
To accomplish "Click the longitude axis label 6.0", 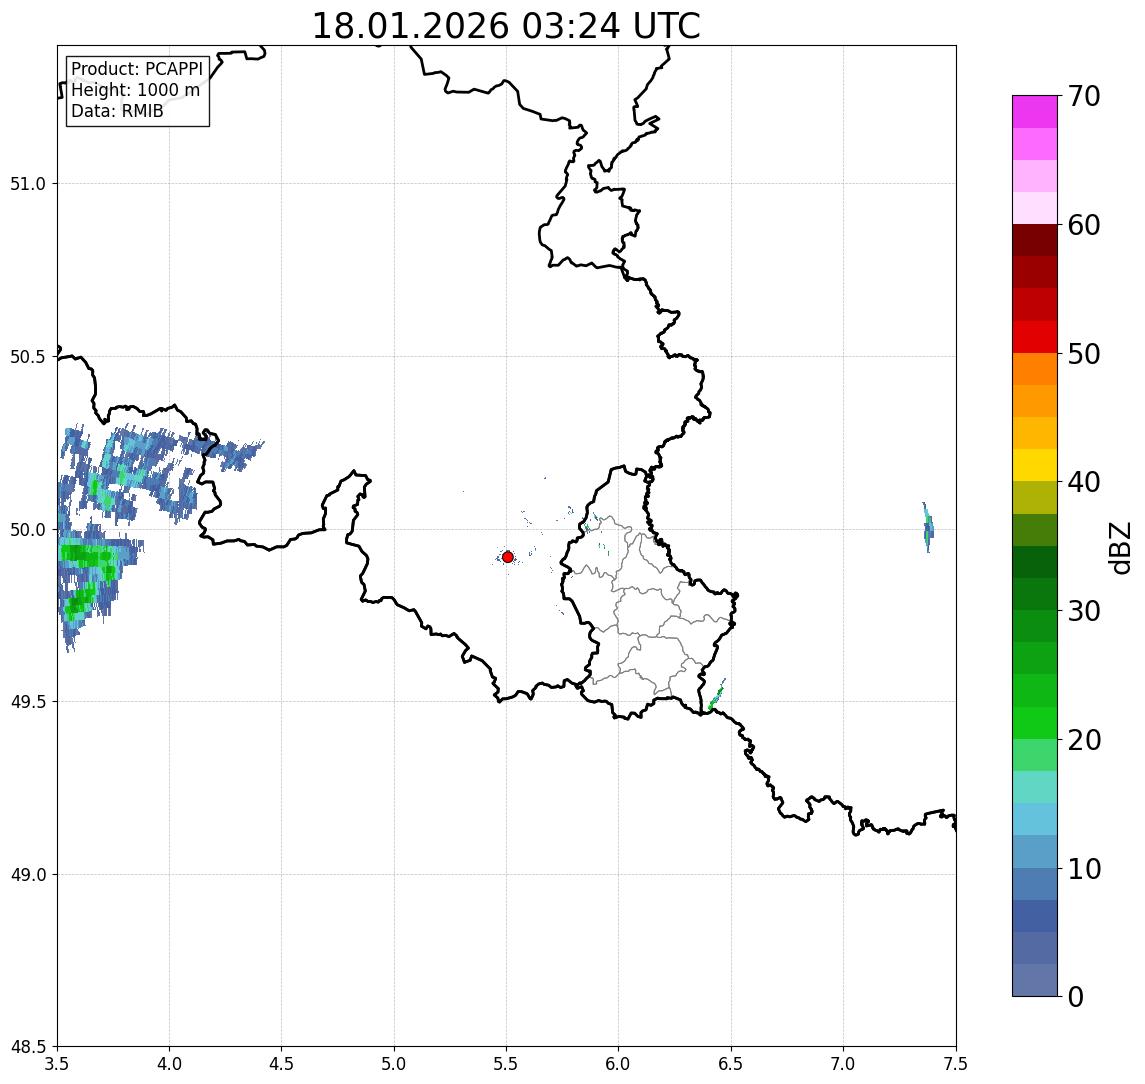I will tap(619, 1064).
